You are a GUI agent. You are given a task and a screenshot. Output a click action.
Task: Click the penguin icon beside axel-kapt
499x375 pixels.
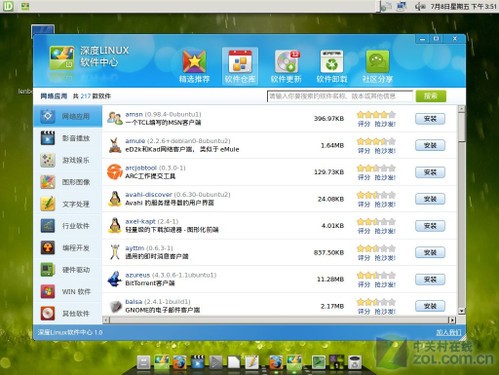[x=115, y=225]
